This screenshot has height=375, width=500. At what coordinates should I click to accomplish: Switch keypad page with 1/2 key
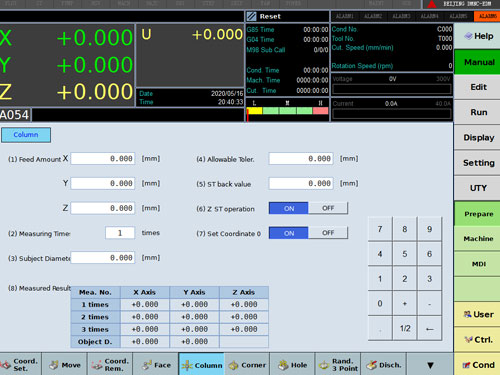405,328
